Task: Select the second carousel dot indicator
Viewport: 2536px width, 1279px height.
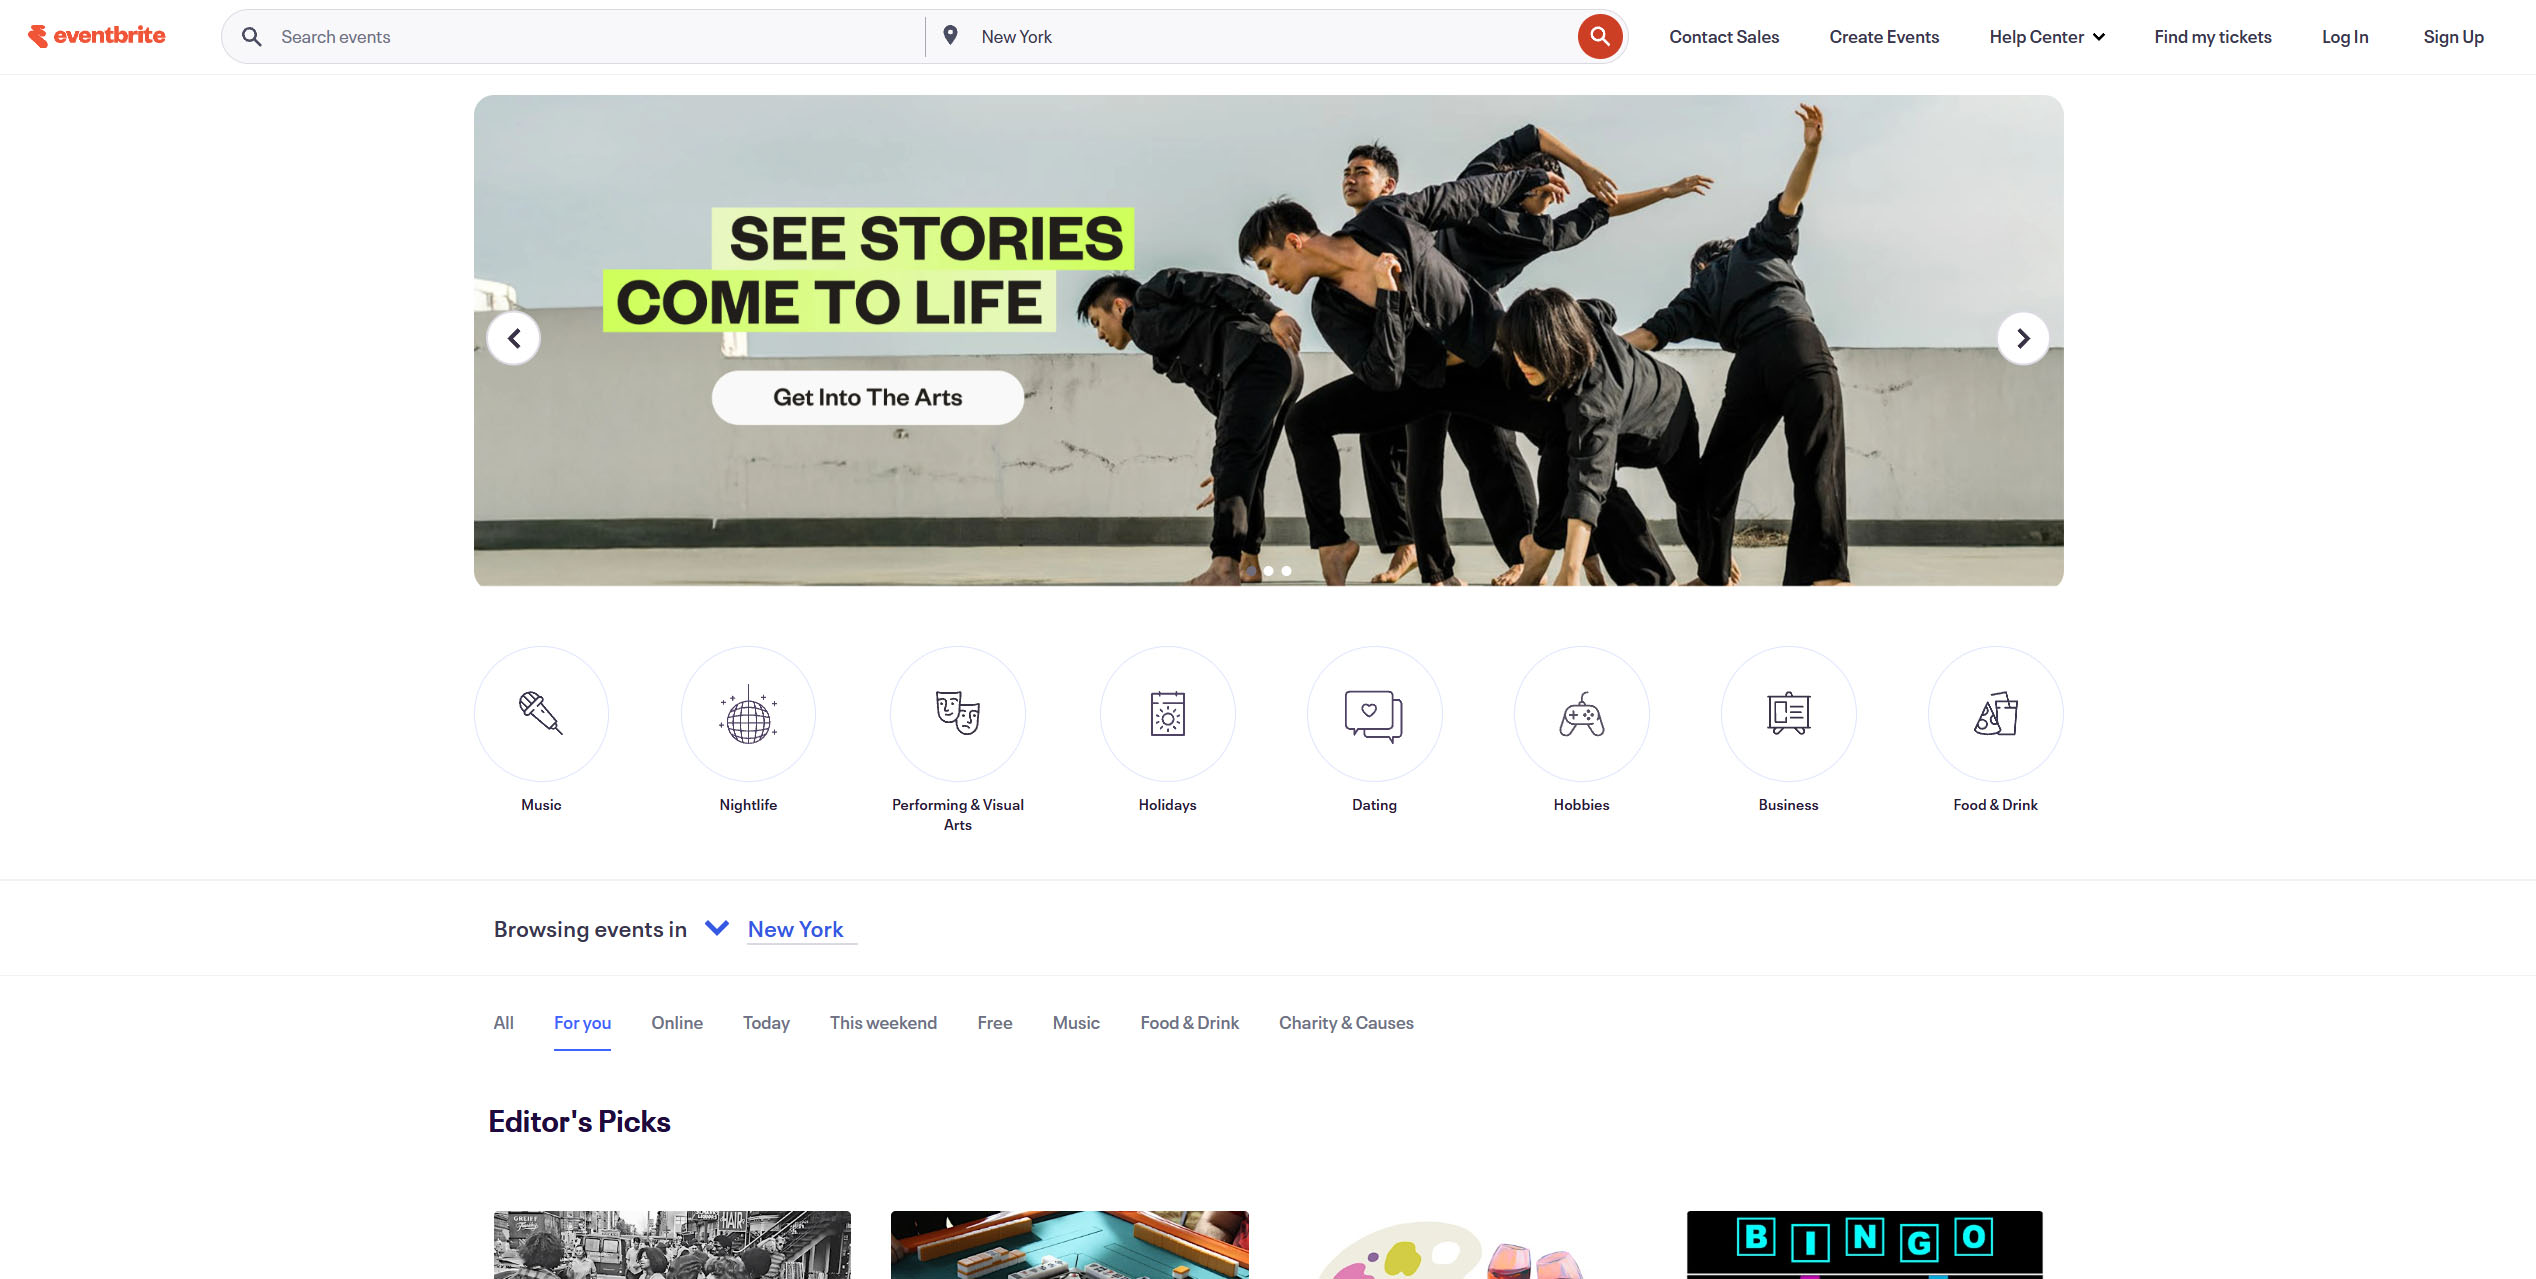Action: tap(1268, 571)
